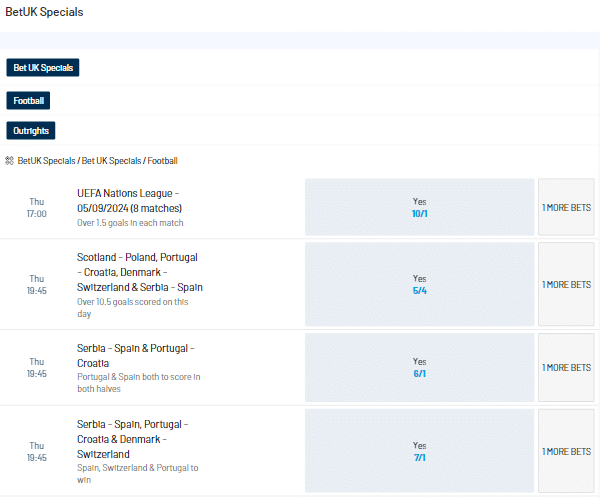Click Football in the breadcrumb trail
This screenshot has width=600, height=499.
[x=163, y=161]
